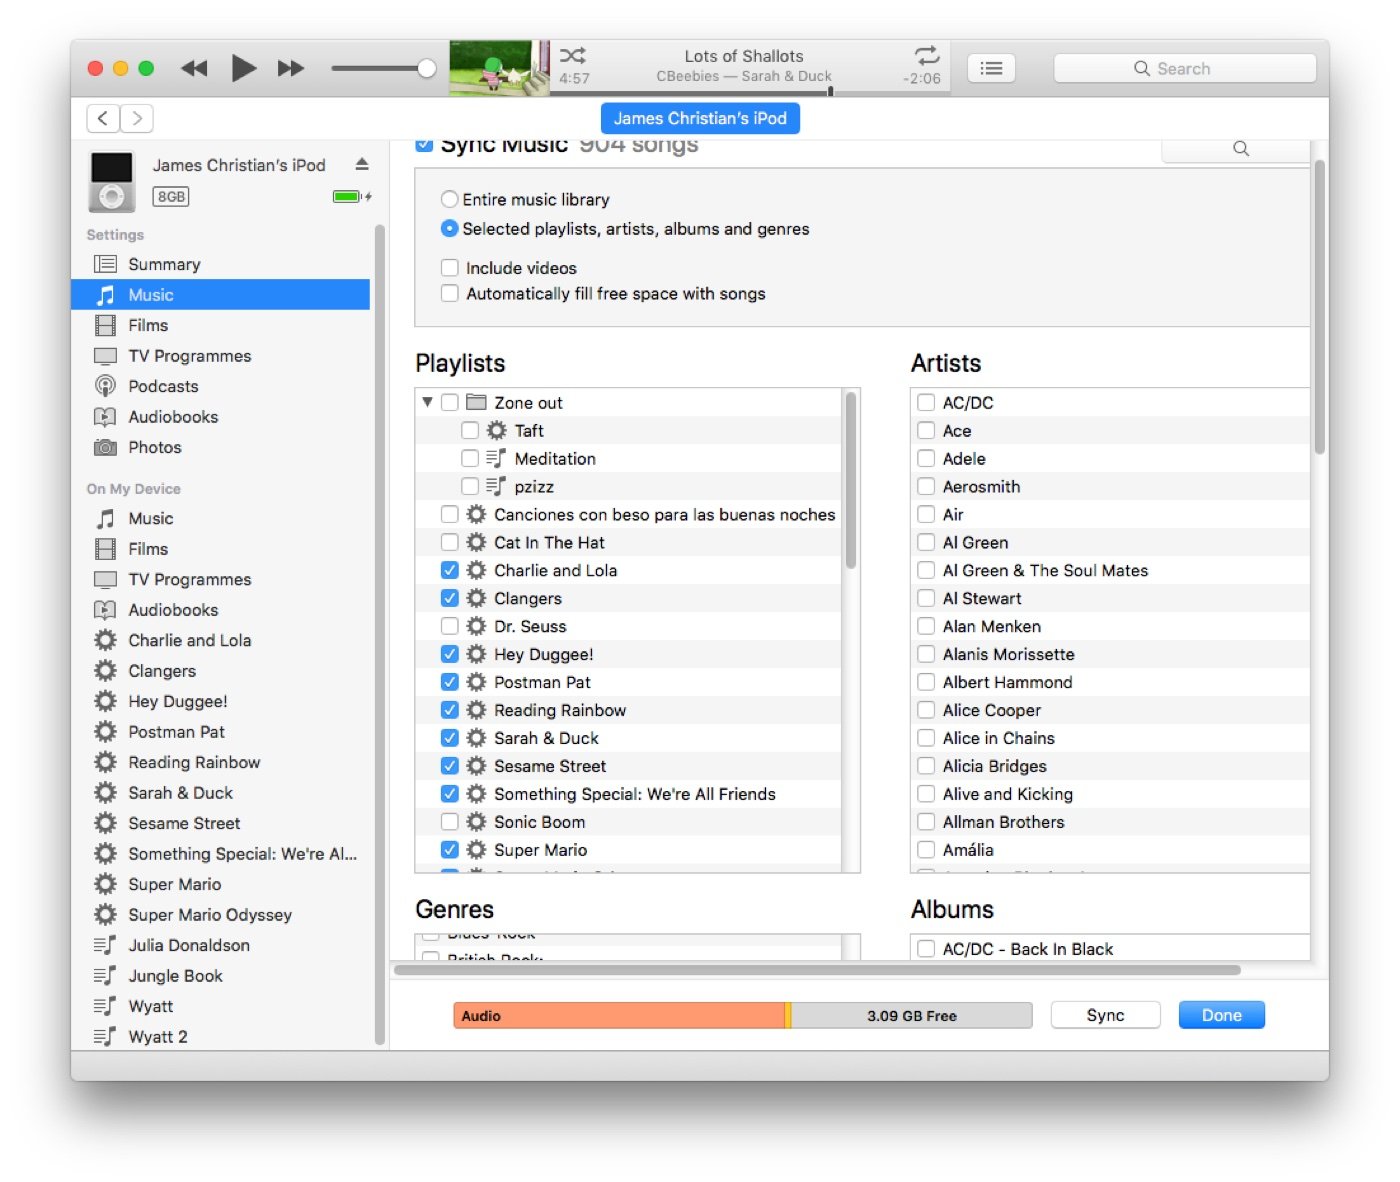
Task: Open the Podcasts settings section
Action: [x=163, y=386]
